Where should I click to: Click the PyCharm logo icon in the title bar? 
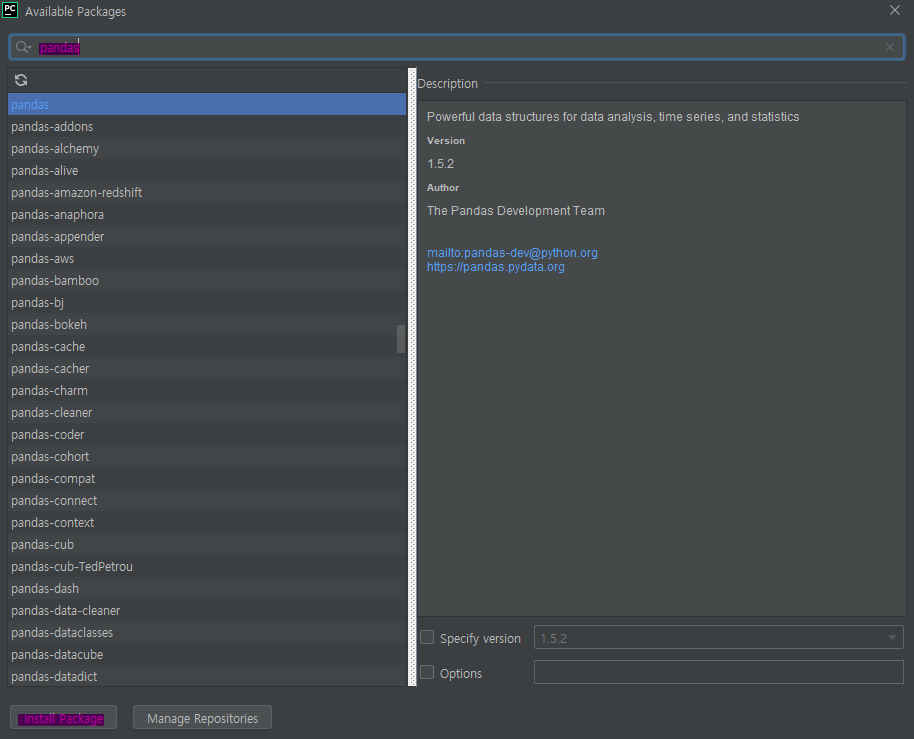coord(10,10)
